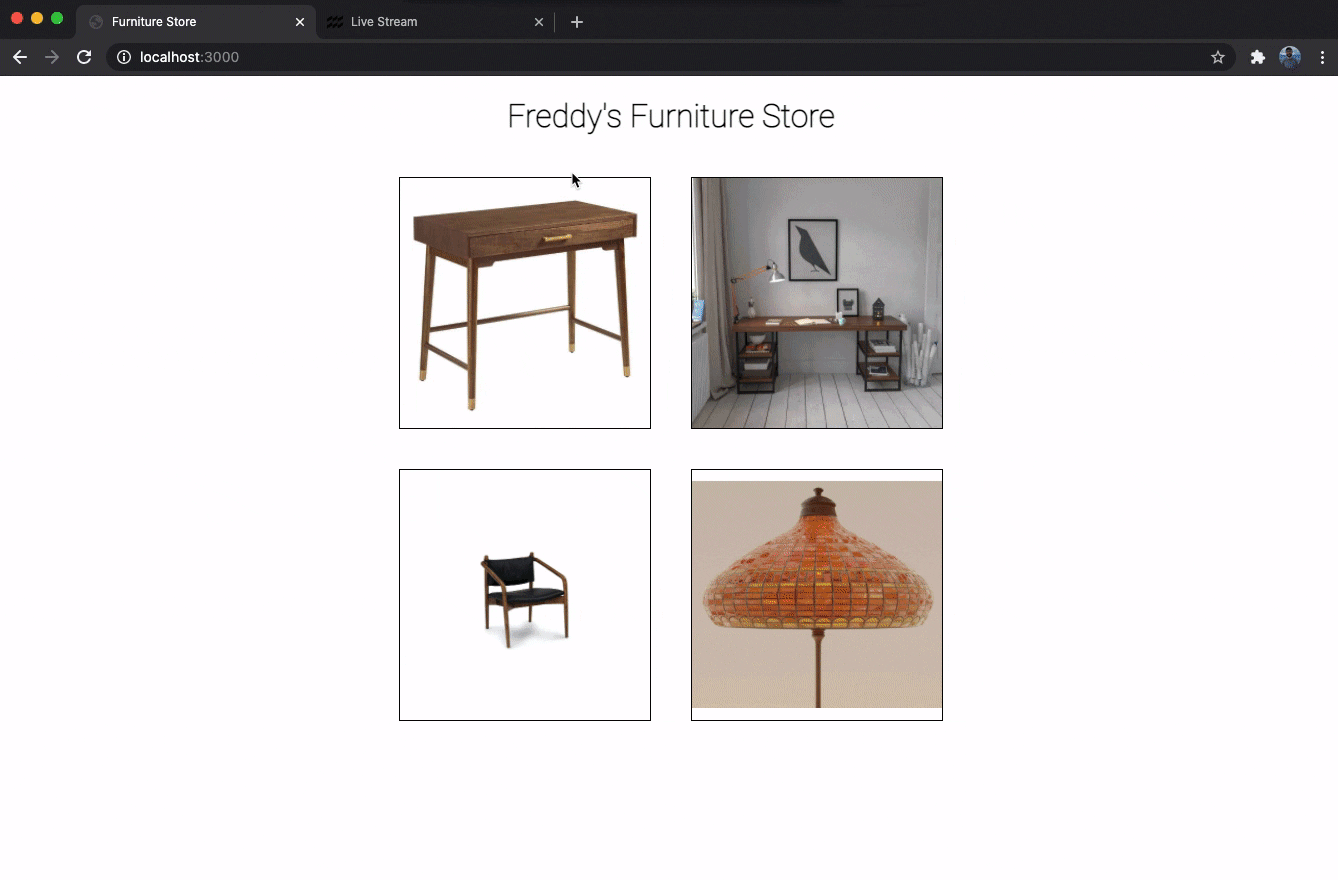1338x880 pixels.
Task: Open the Chrome profile avatar
Action: click(1290, 57)
